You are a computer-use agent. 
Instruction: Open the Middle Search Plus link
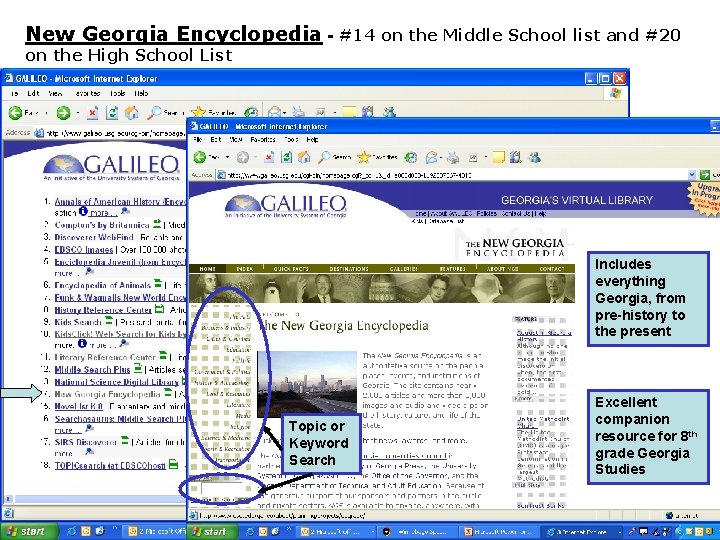click(92, 369)
